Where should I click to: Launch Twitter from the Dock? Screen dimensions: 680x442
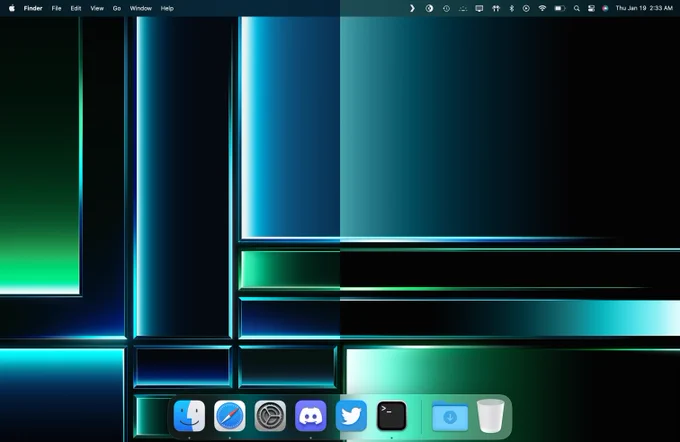(351, 416)
